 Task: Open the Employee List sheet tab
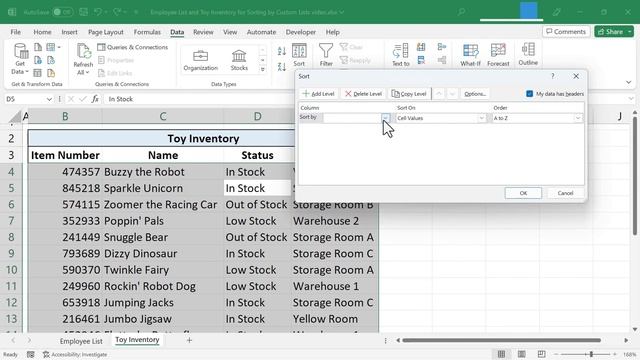pyautogui.click(x=81, y=341)
